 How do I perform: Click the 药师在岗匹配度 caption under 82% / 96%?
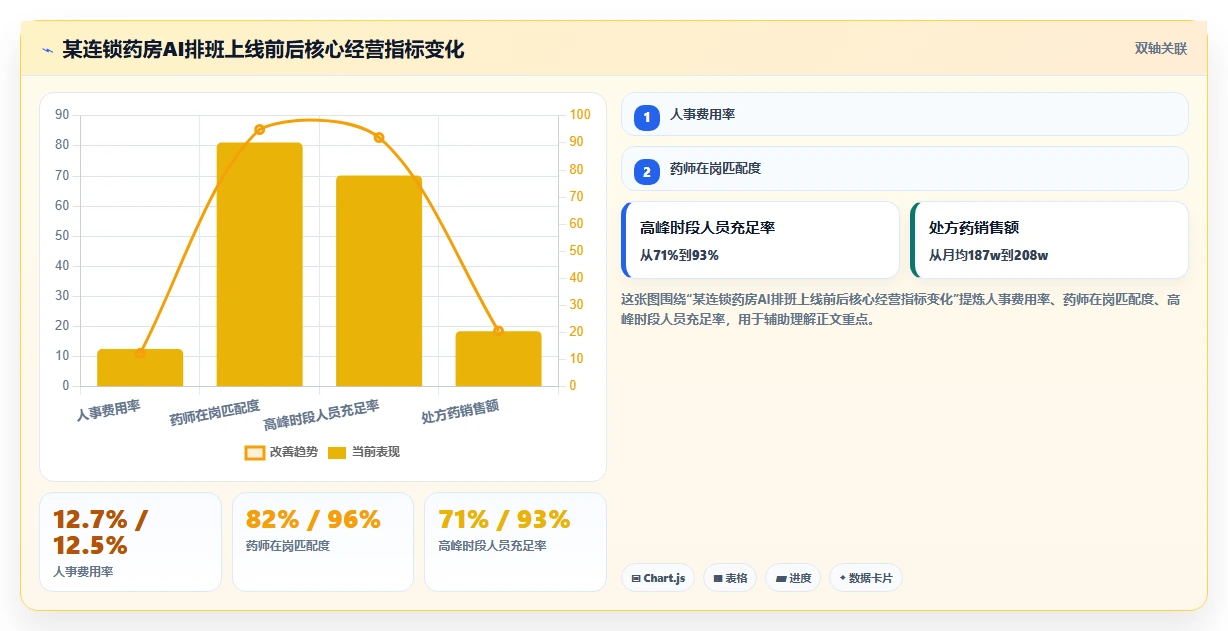288,546
